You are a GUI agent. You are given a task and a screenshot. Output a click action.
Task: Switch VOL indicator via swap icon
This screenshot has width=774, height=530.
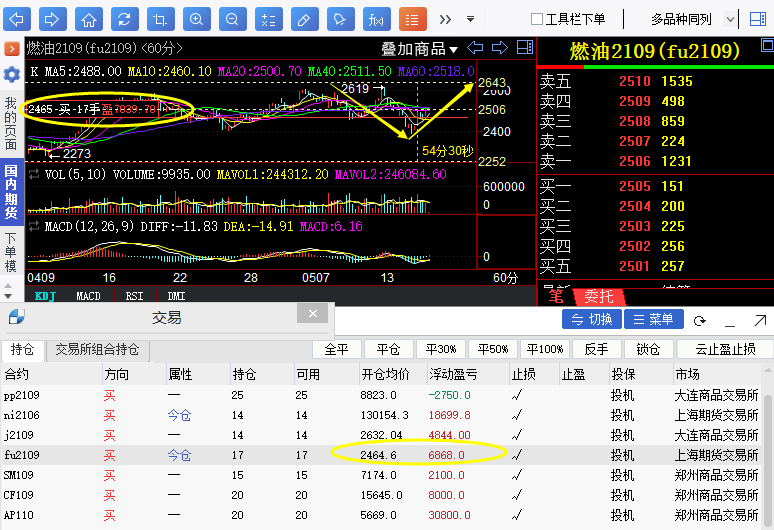pos(34,174)
